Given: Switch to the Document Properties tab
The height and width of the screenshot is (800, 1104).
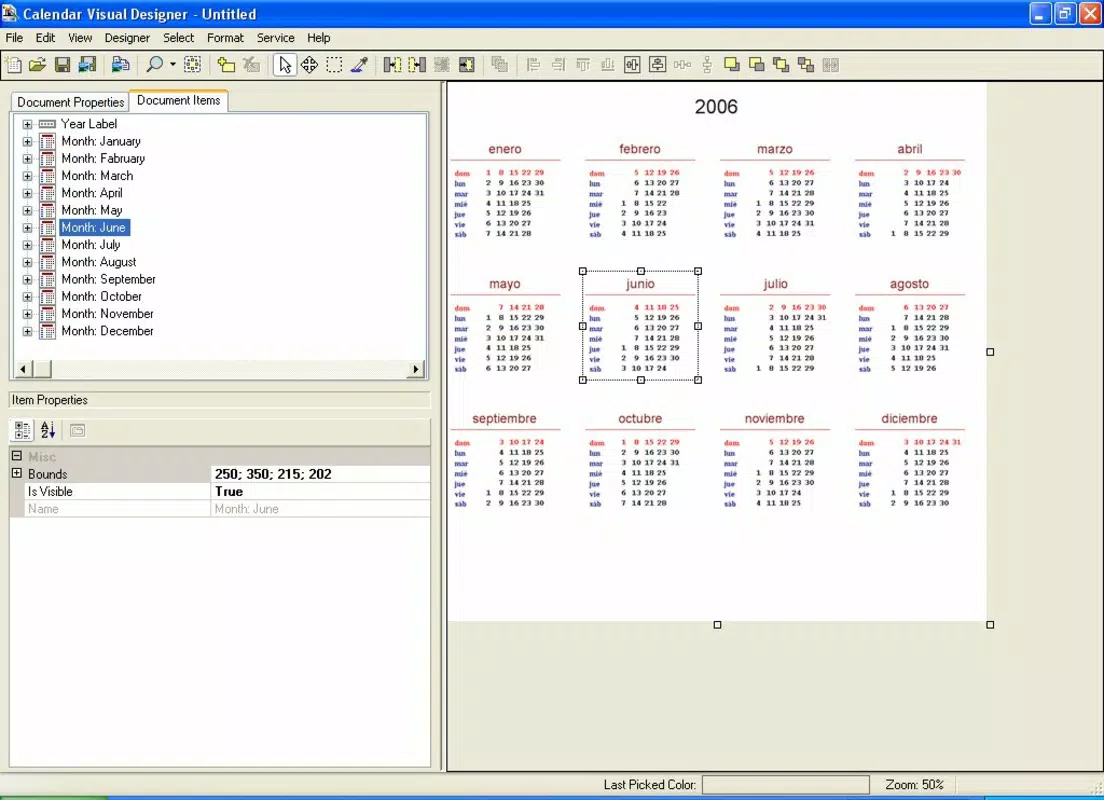Looking at the screenshot, I should (x=70, y=102).
